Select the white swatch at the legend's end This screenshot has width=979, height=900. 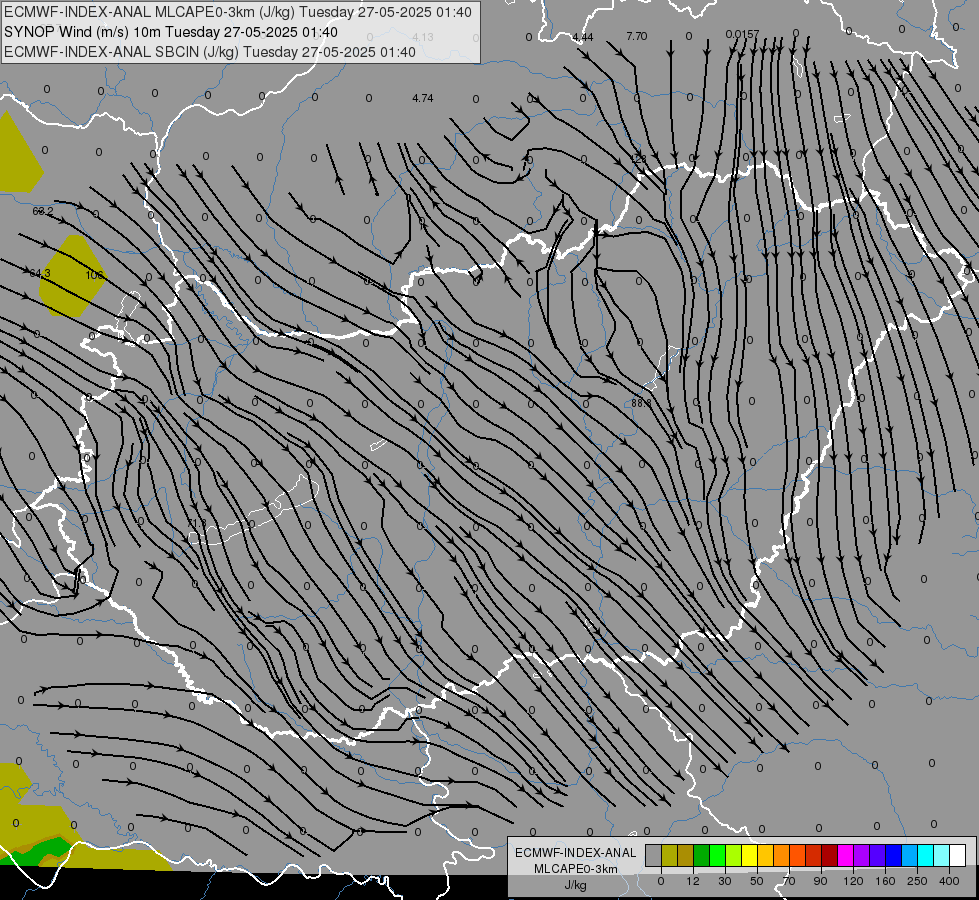(958, 855)
